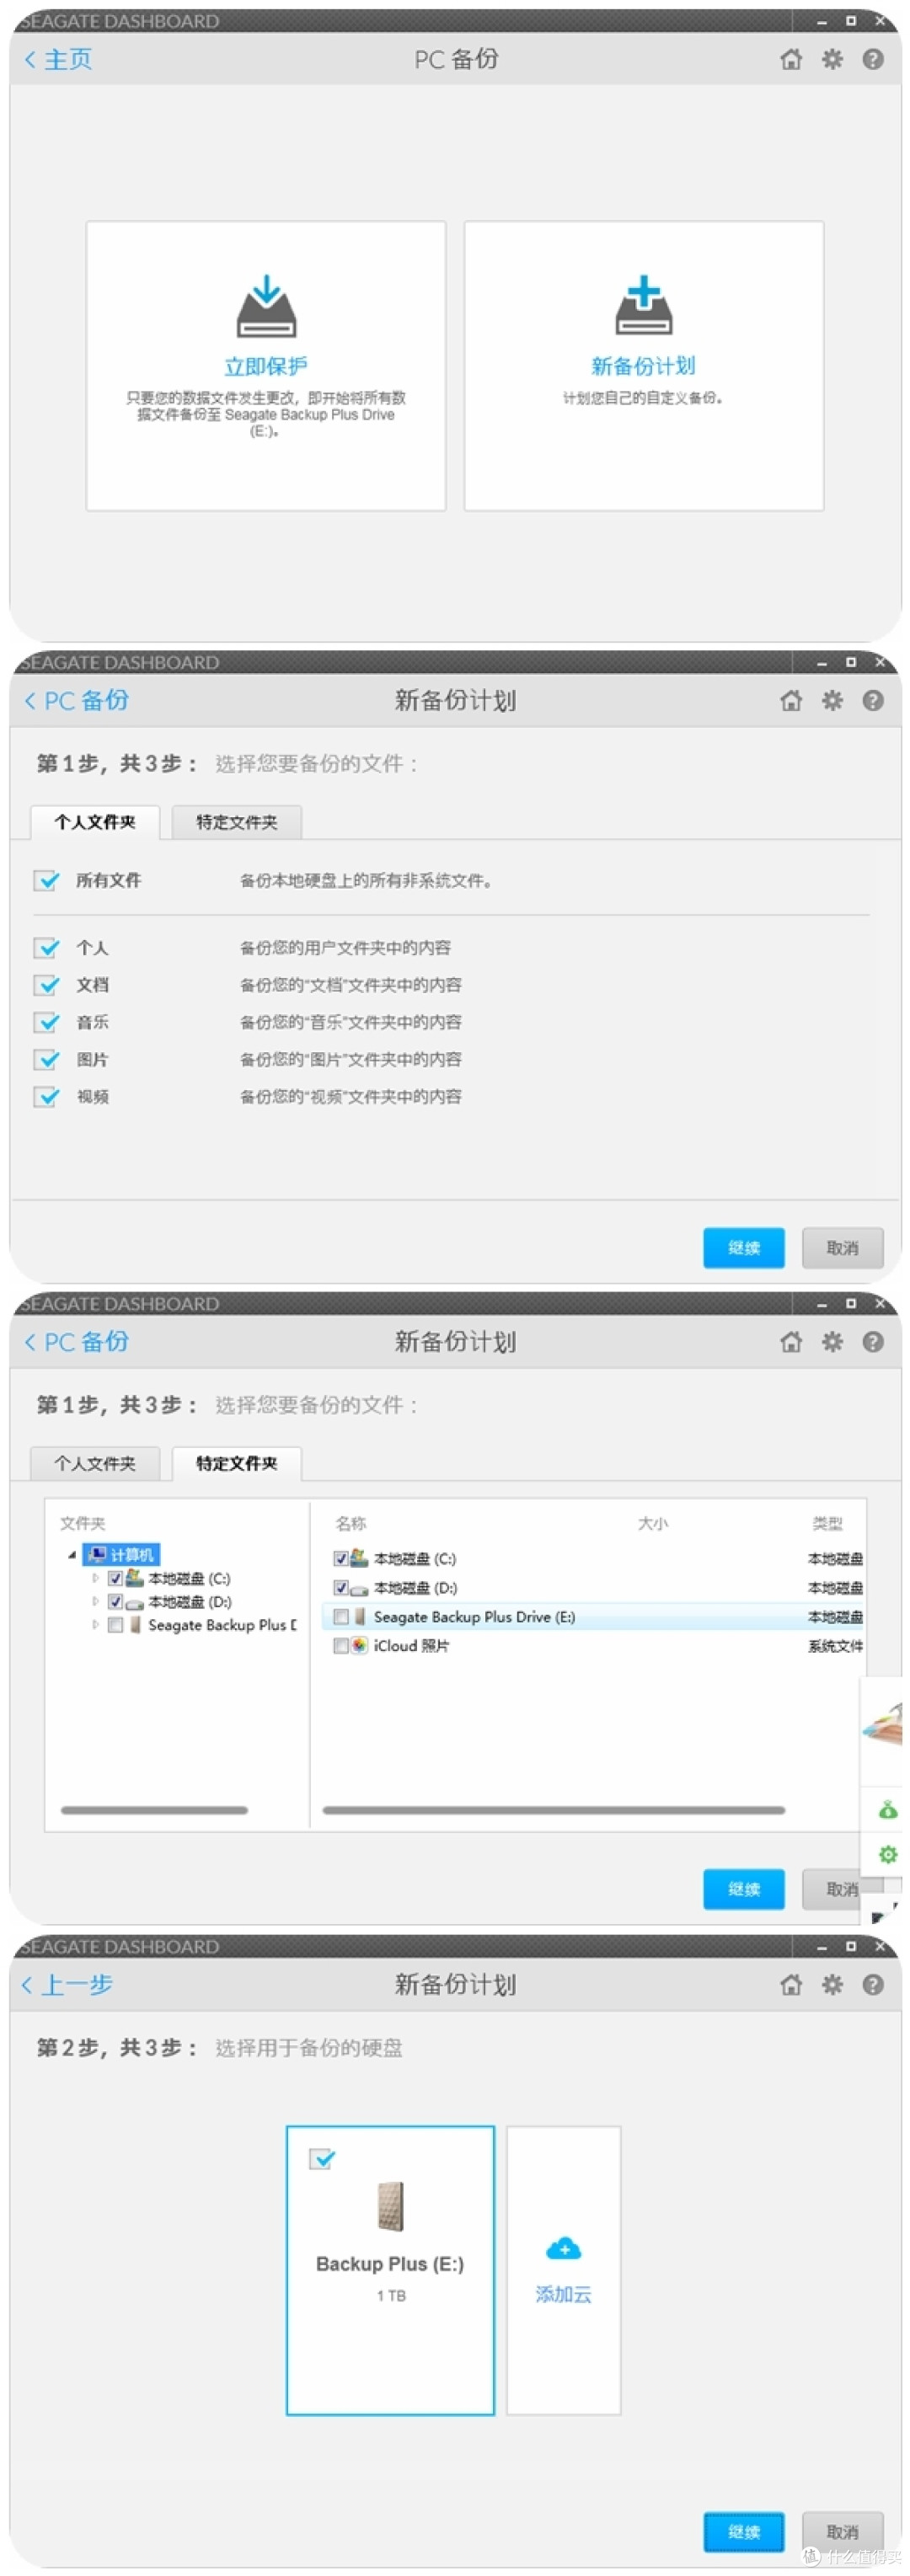Click 取消 in the folder tree window
The width and height of the screenshot is (910, 2576).
[832, 1889]
